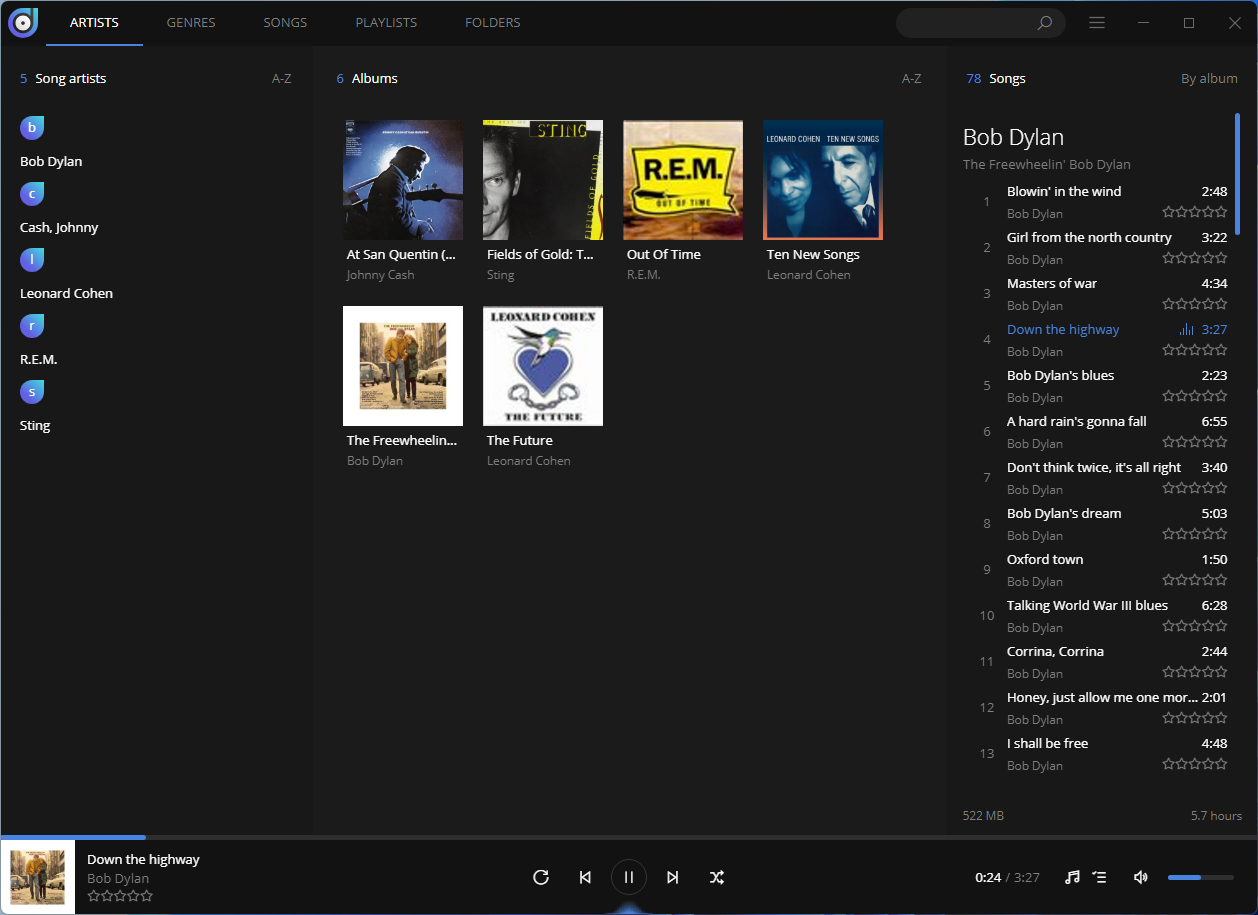Set star rating for Masters of war

[x=1195, y=304]
